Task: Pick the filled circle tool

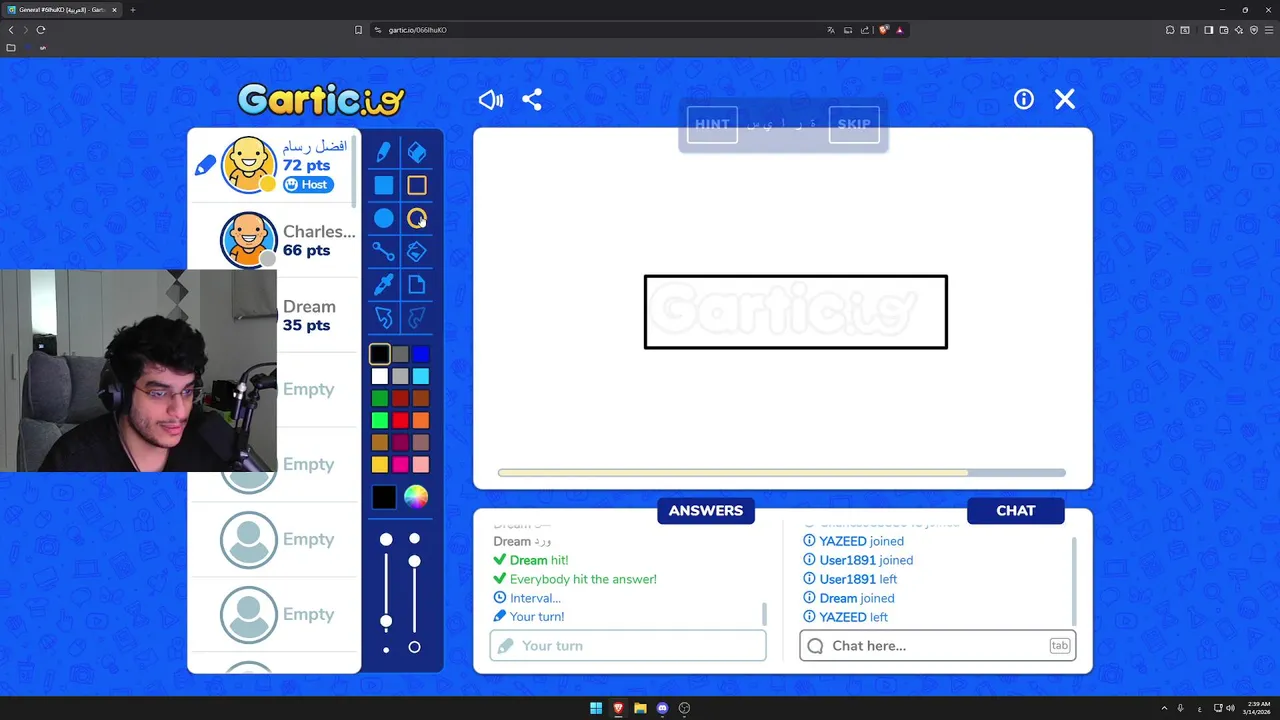Action: coord(384,218)
